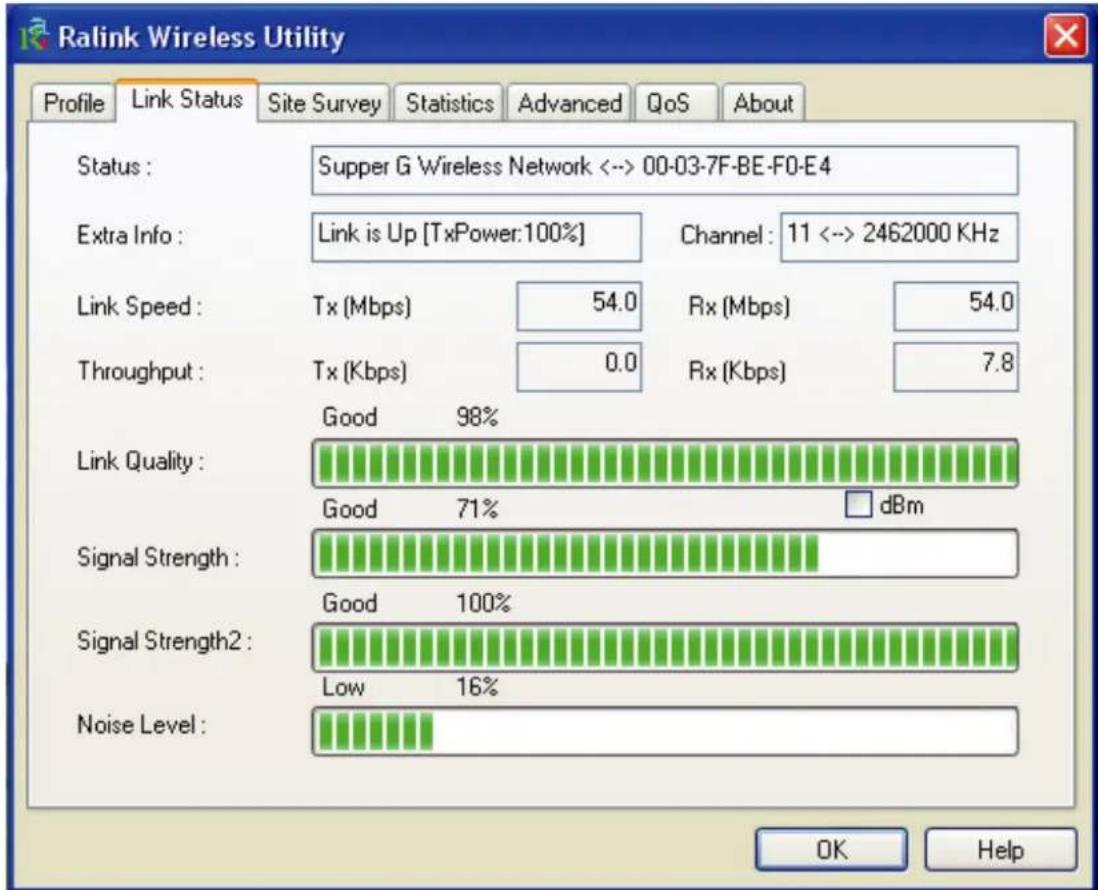This screenshot has width=1098, height=890.
Task: Click the 'Throughput :' label
Action: (x=140, y=371)
